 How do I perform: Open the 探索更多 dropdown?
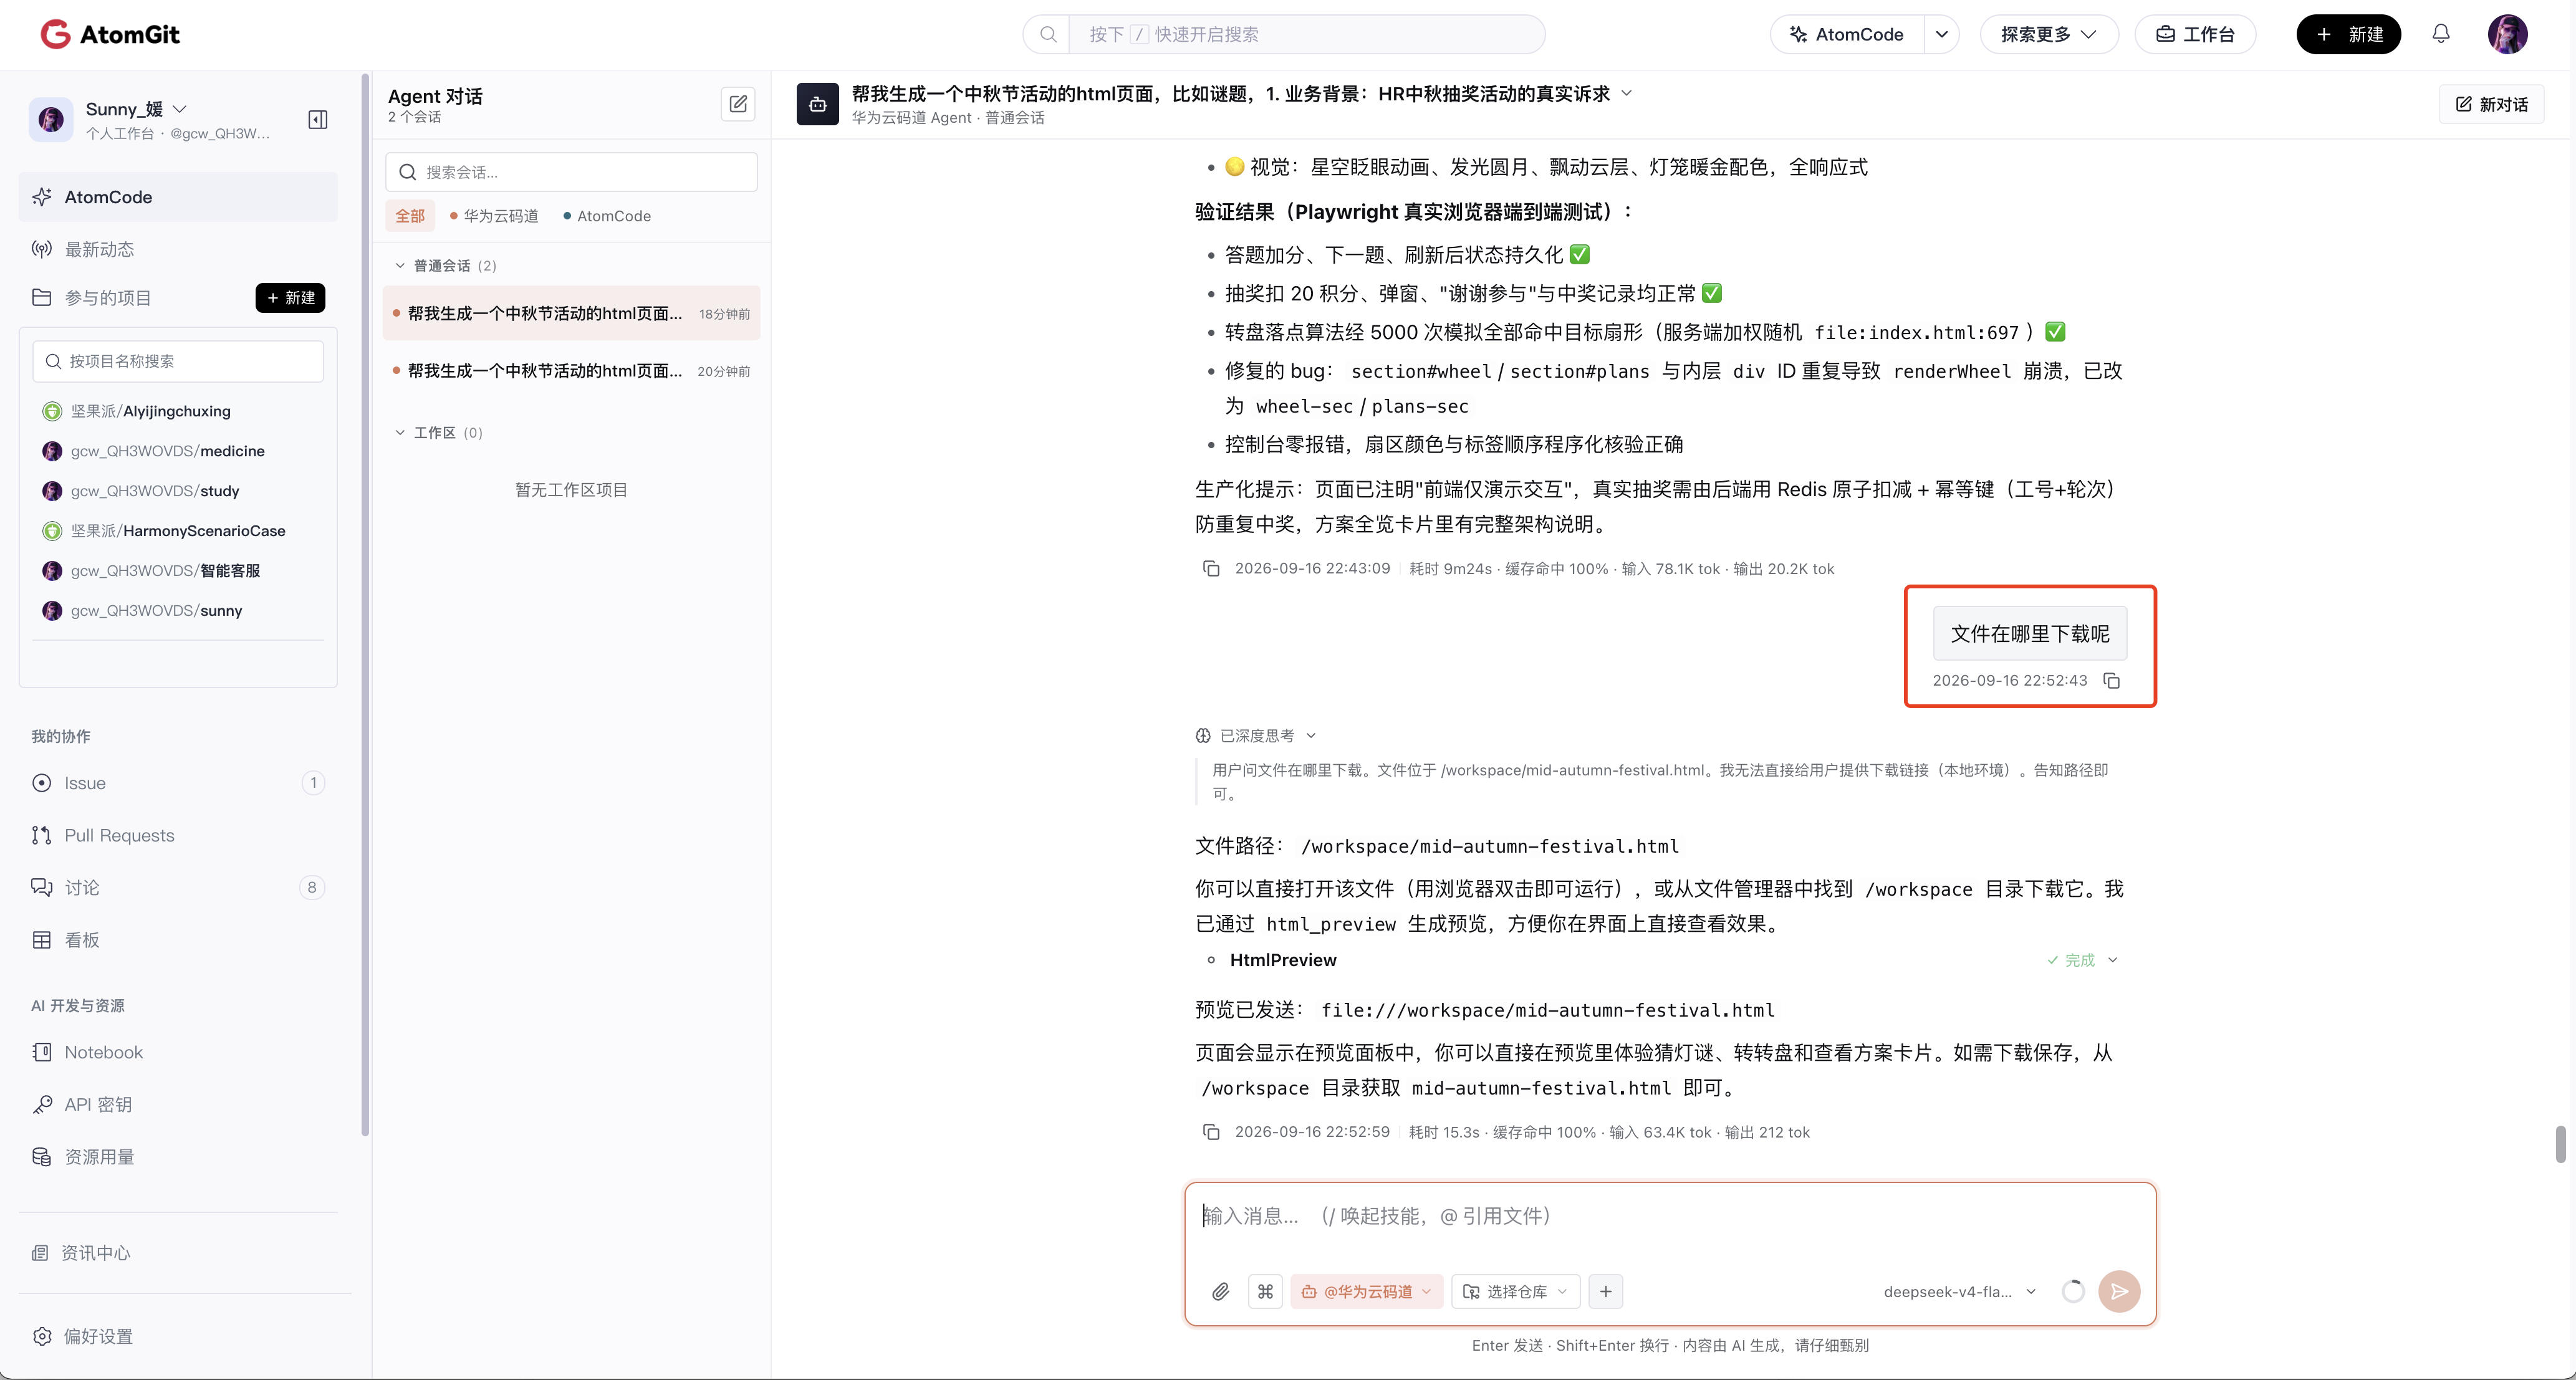pos(2048,34)
